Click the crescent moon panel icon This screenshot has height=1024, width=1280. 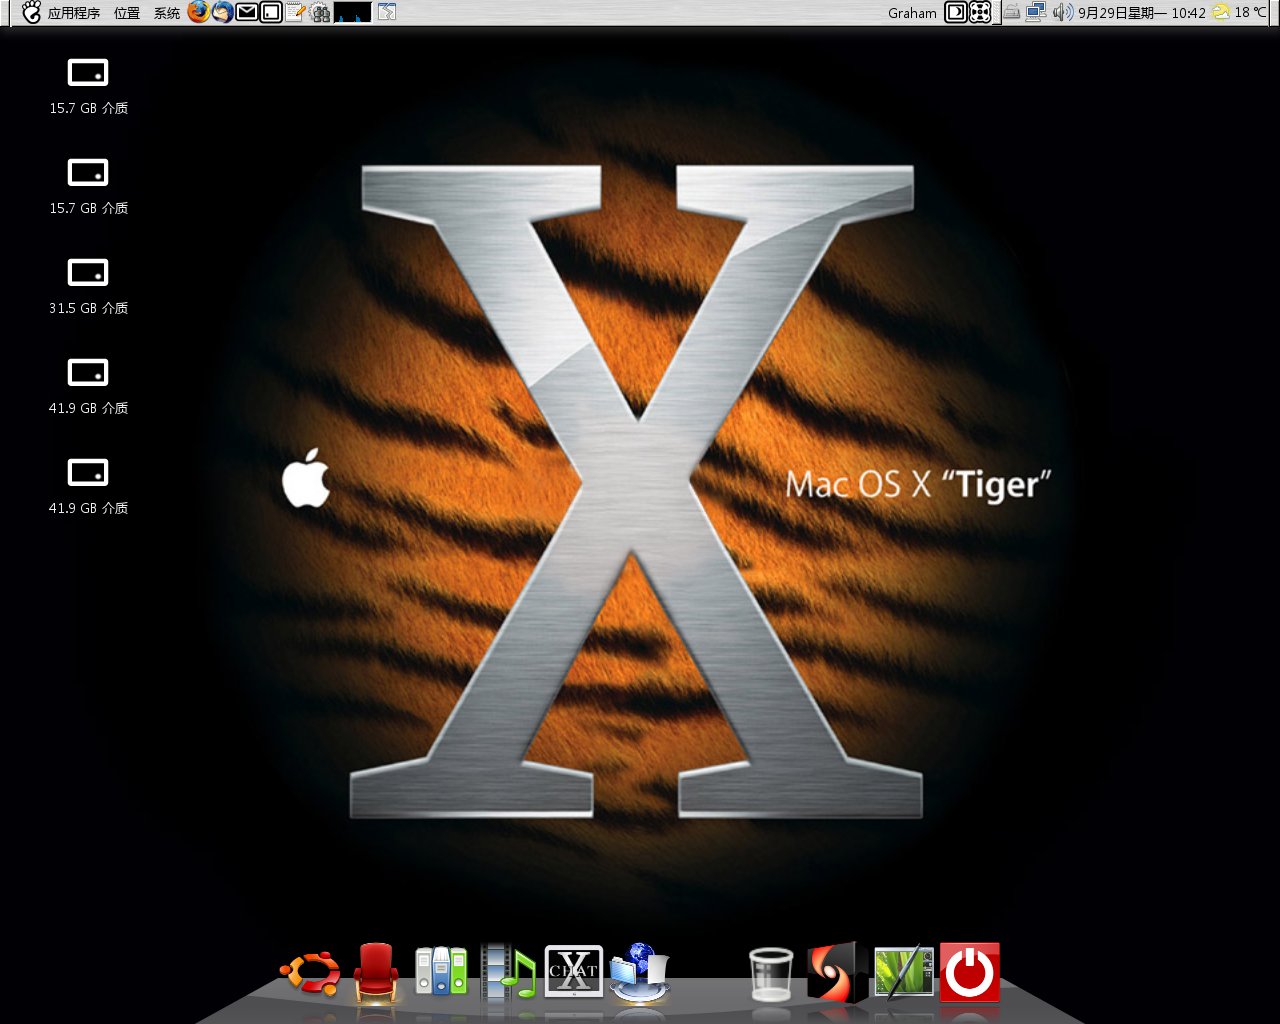coord(956,12)
